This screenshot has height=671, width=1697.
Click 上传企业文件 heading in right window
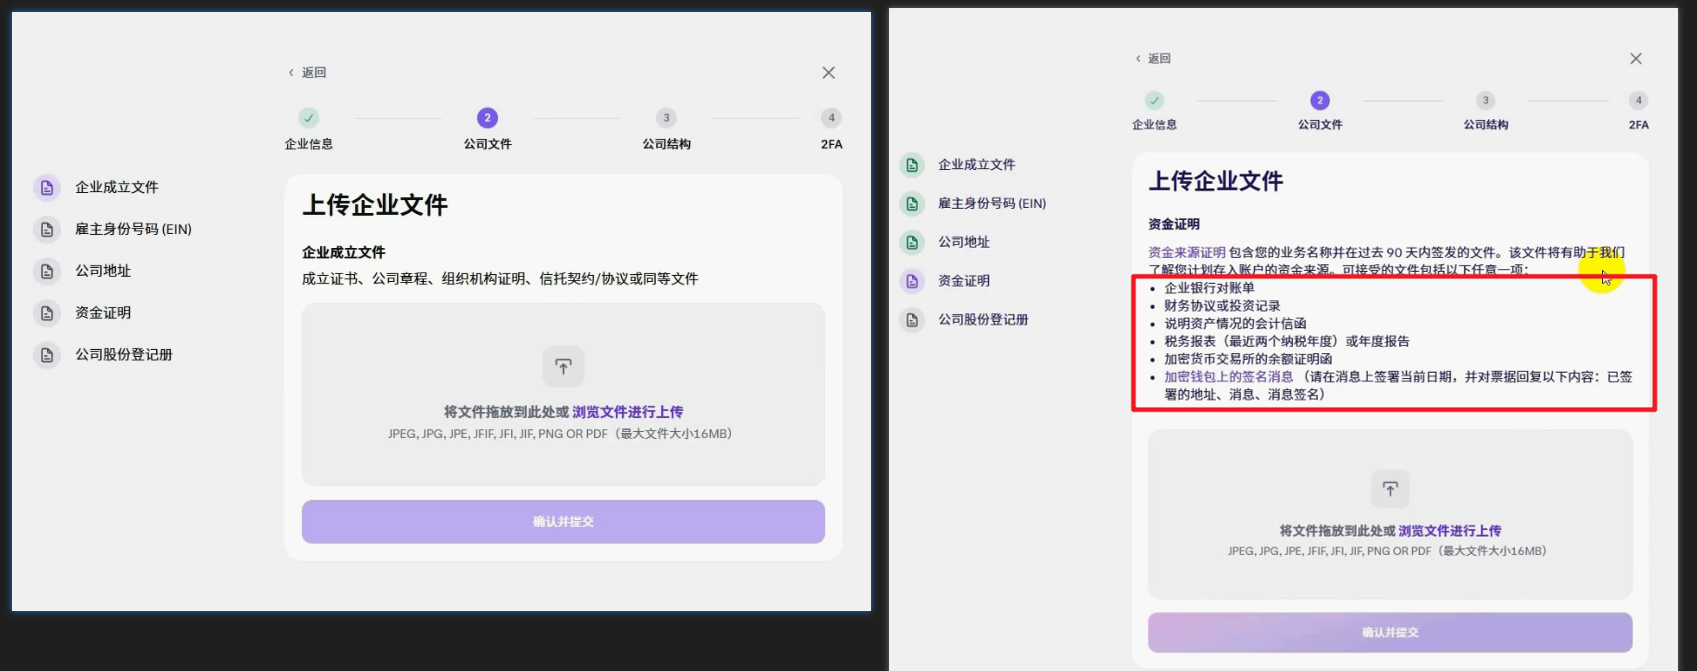tap(1216, 181)
